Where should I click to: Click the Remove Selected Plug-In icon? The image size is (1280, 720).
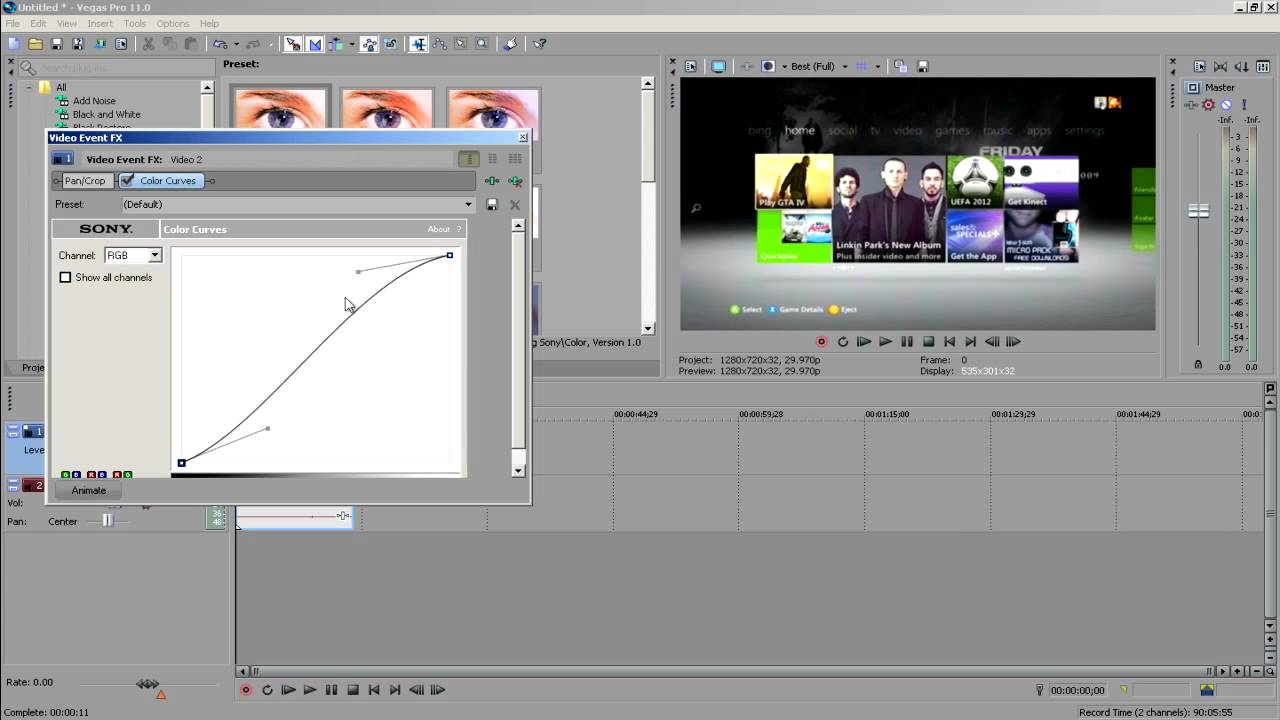(x=515, y=181)
